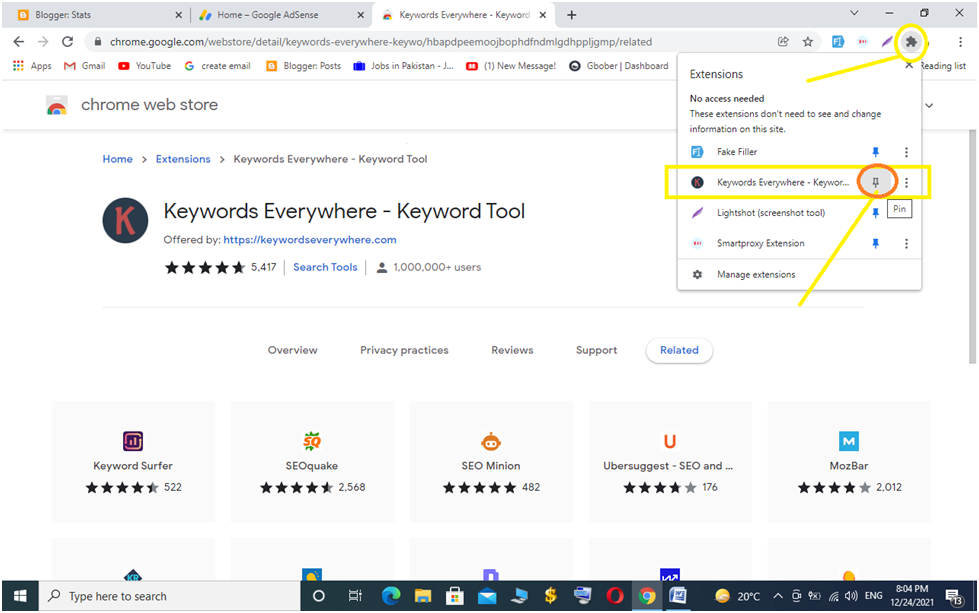
Task: Open the Reading list
Action: tap(943, 66)
